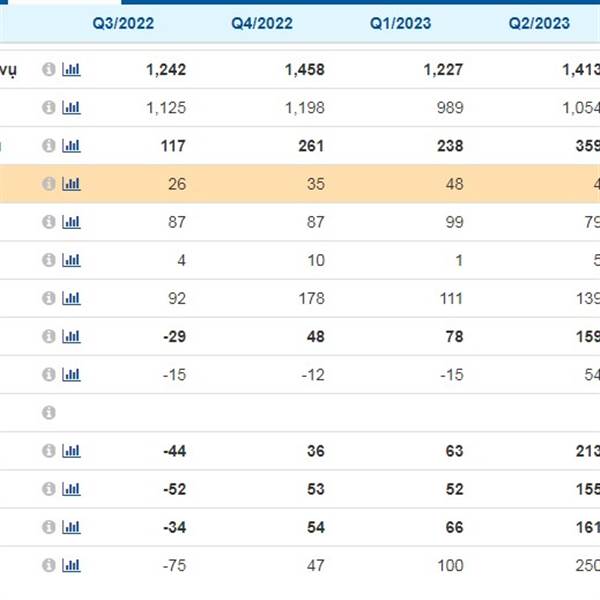Select the Q3/2022 column header

(123, 23)
